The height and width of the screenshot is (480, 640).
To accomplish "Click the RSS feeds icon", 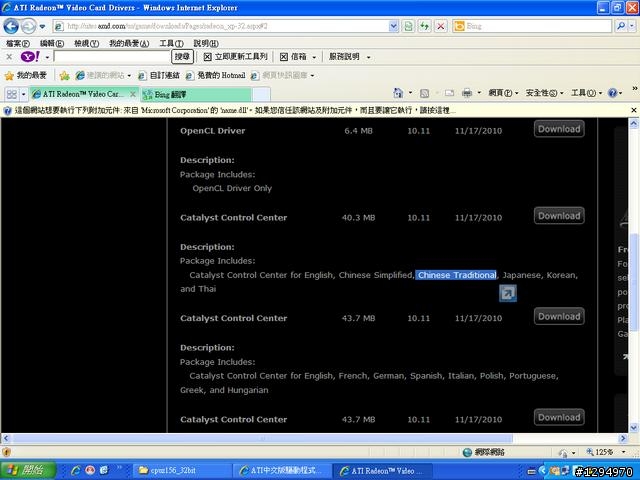I will pyautogui.click(x=424, y=93).
